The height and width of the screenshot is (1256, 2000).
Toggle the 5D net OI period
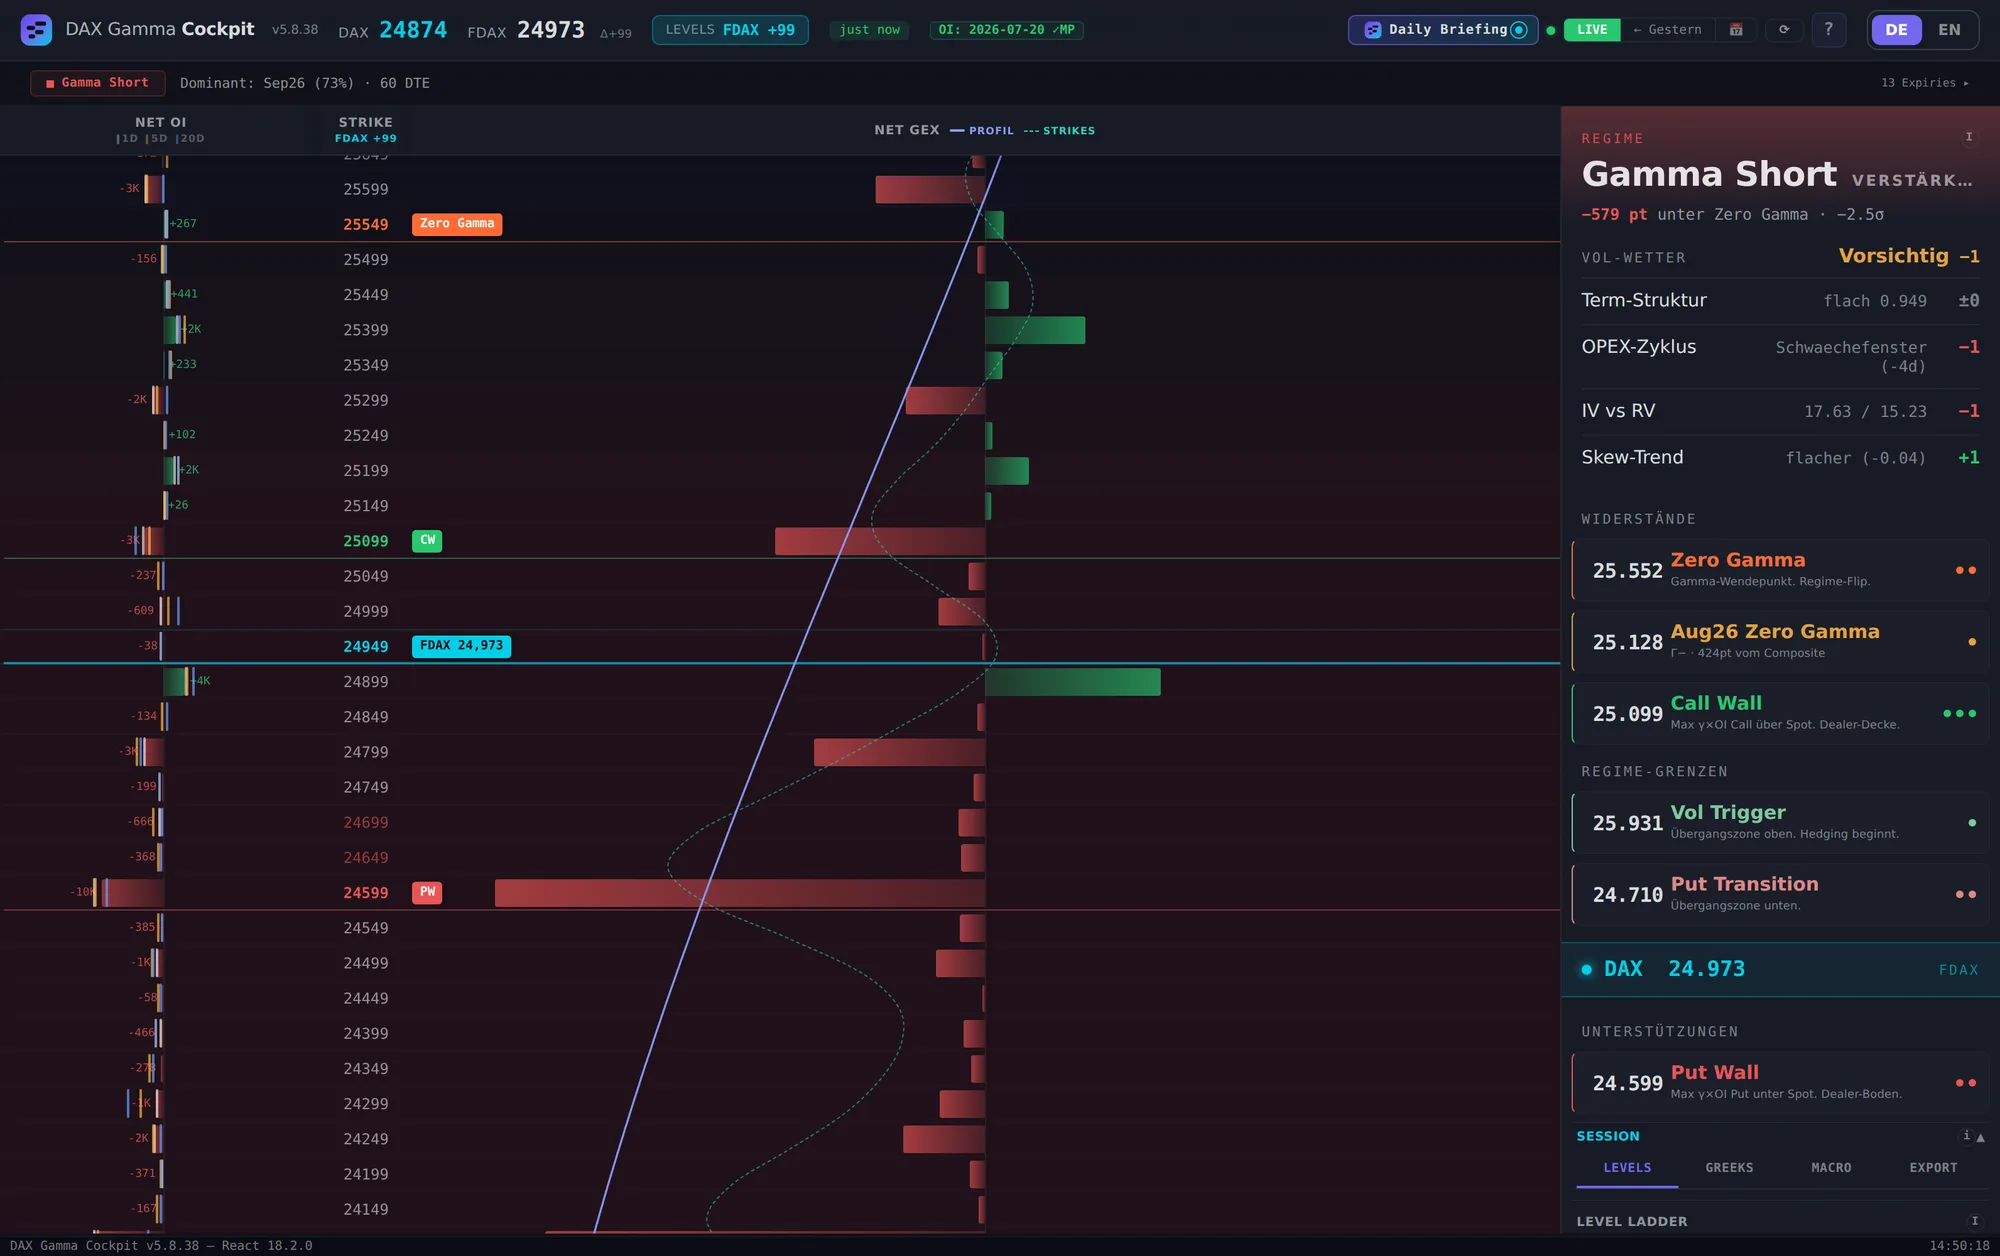pos(157,139)
